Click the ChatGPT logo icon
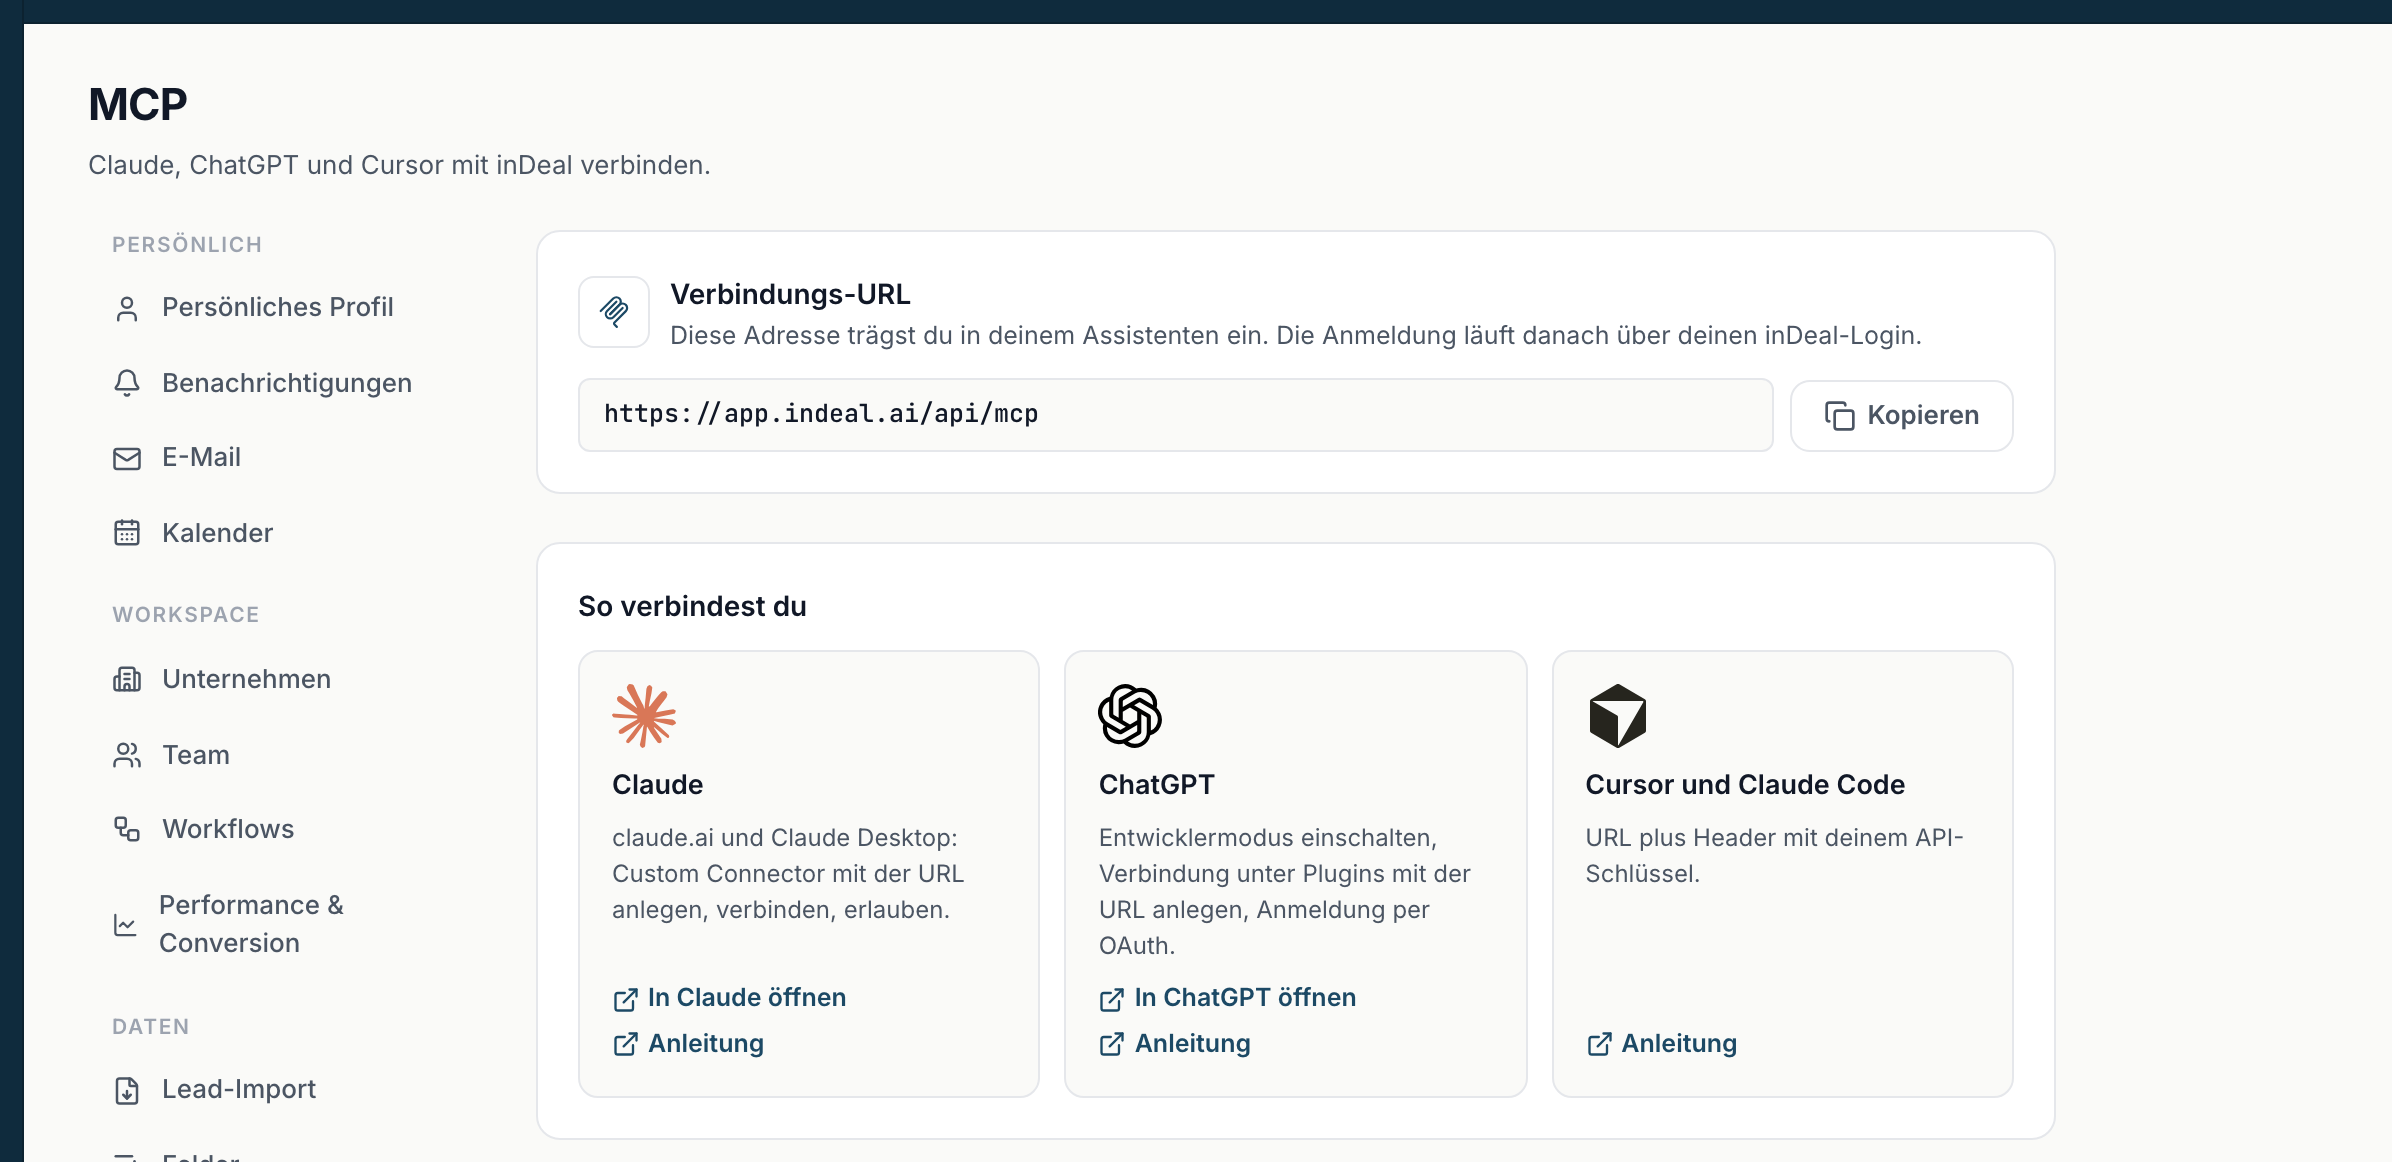 [1130, 716]
